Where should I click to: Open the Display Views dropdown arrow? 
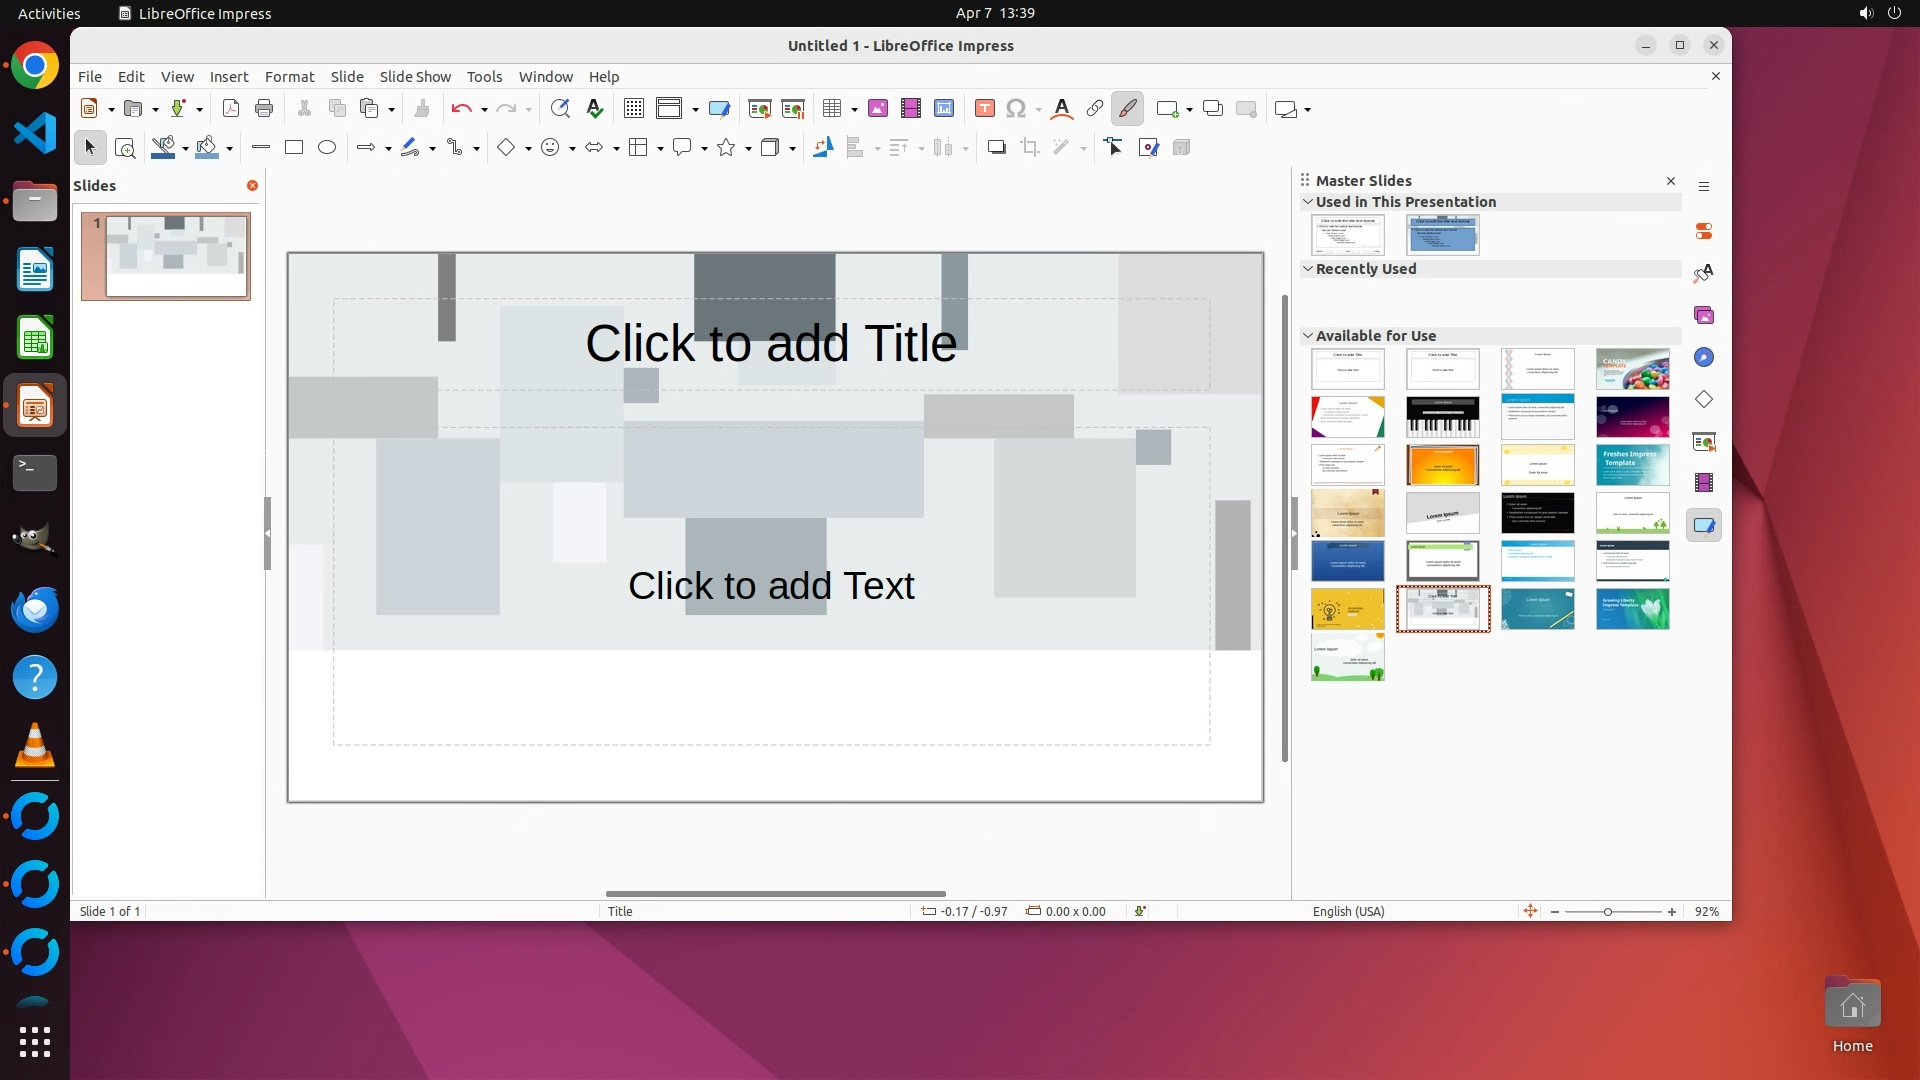click(x=695, y=109)
